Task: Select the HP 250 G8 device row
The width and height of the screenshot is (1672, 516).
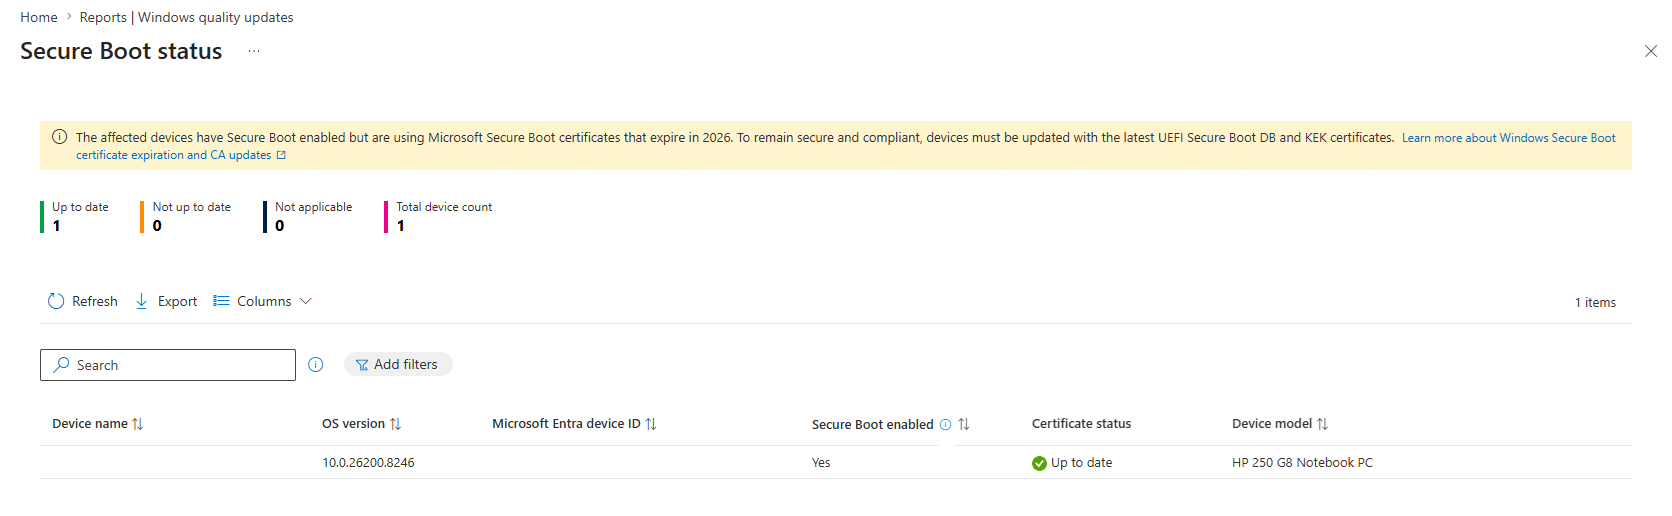Action: 1302,462
